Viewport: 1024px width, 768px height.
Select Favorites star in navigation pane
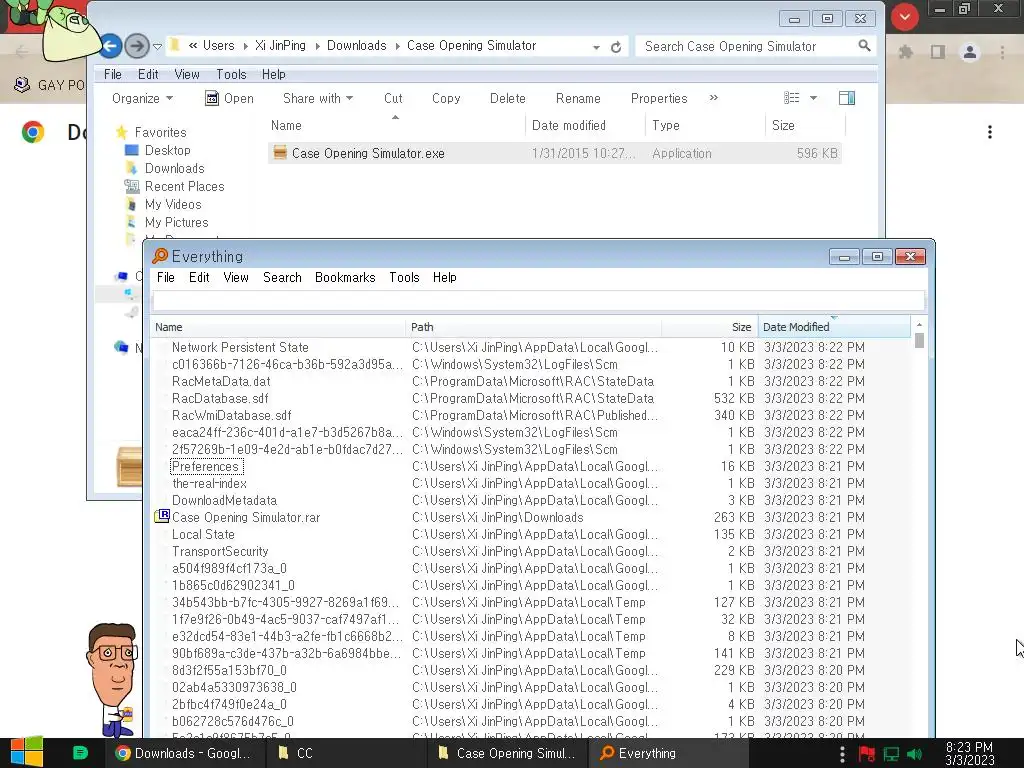pos(121,132)
